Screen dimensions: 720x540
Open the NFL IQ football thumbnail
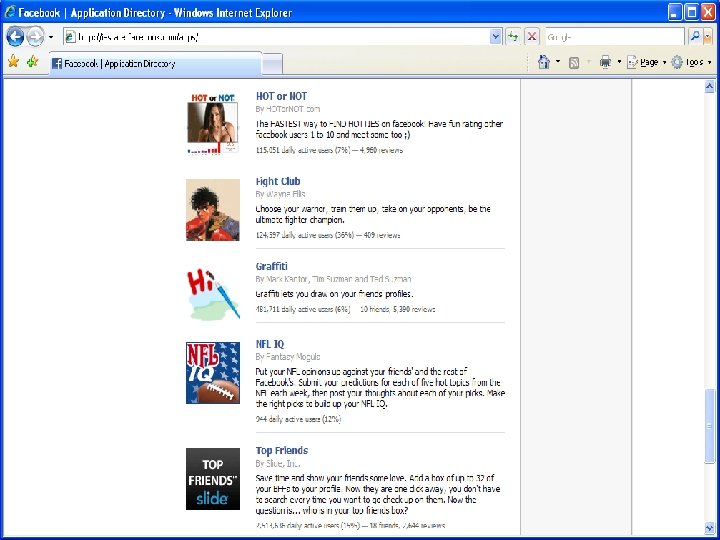click(x=213, y=373)
